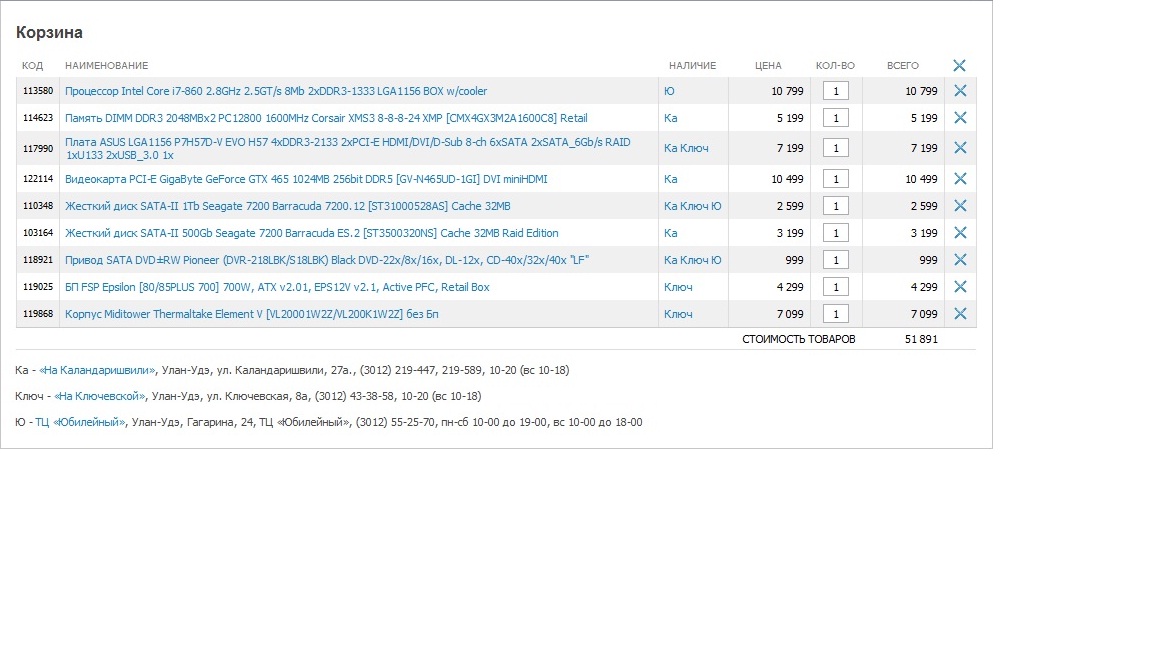The height and width of the screenshot is (648, 1152).
Task: Click quantity field for Pioneer DVD drive
Action: tap(835, 260)
